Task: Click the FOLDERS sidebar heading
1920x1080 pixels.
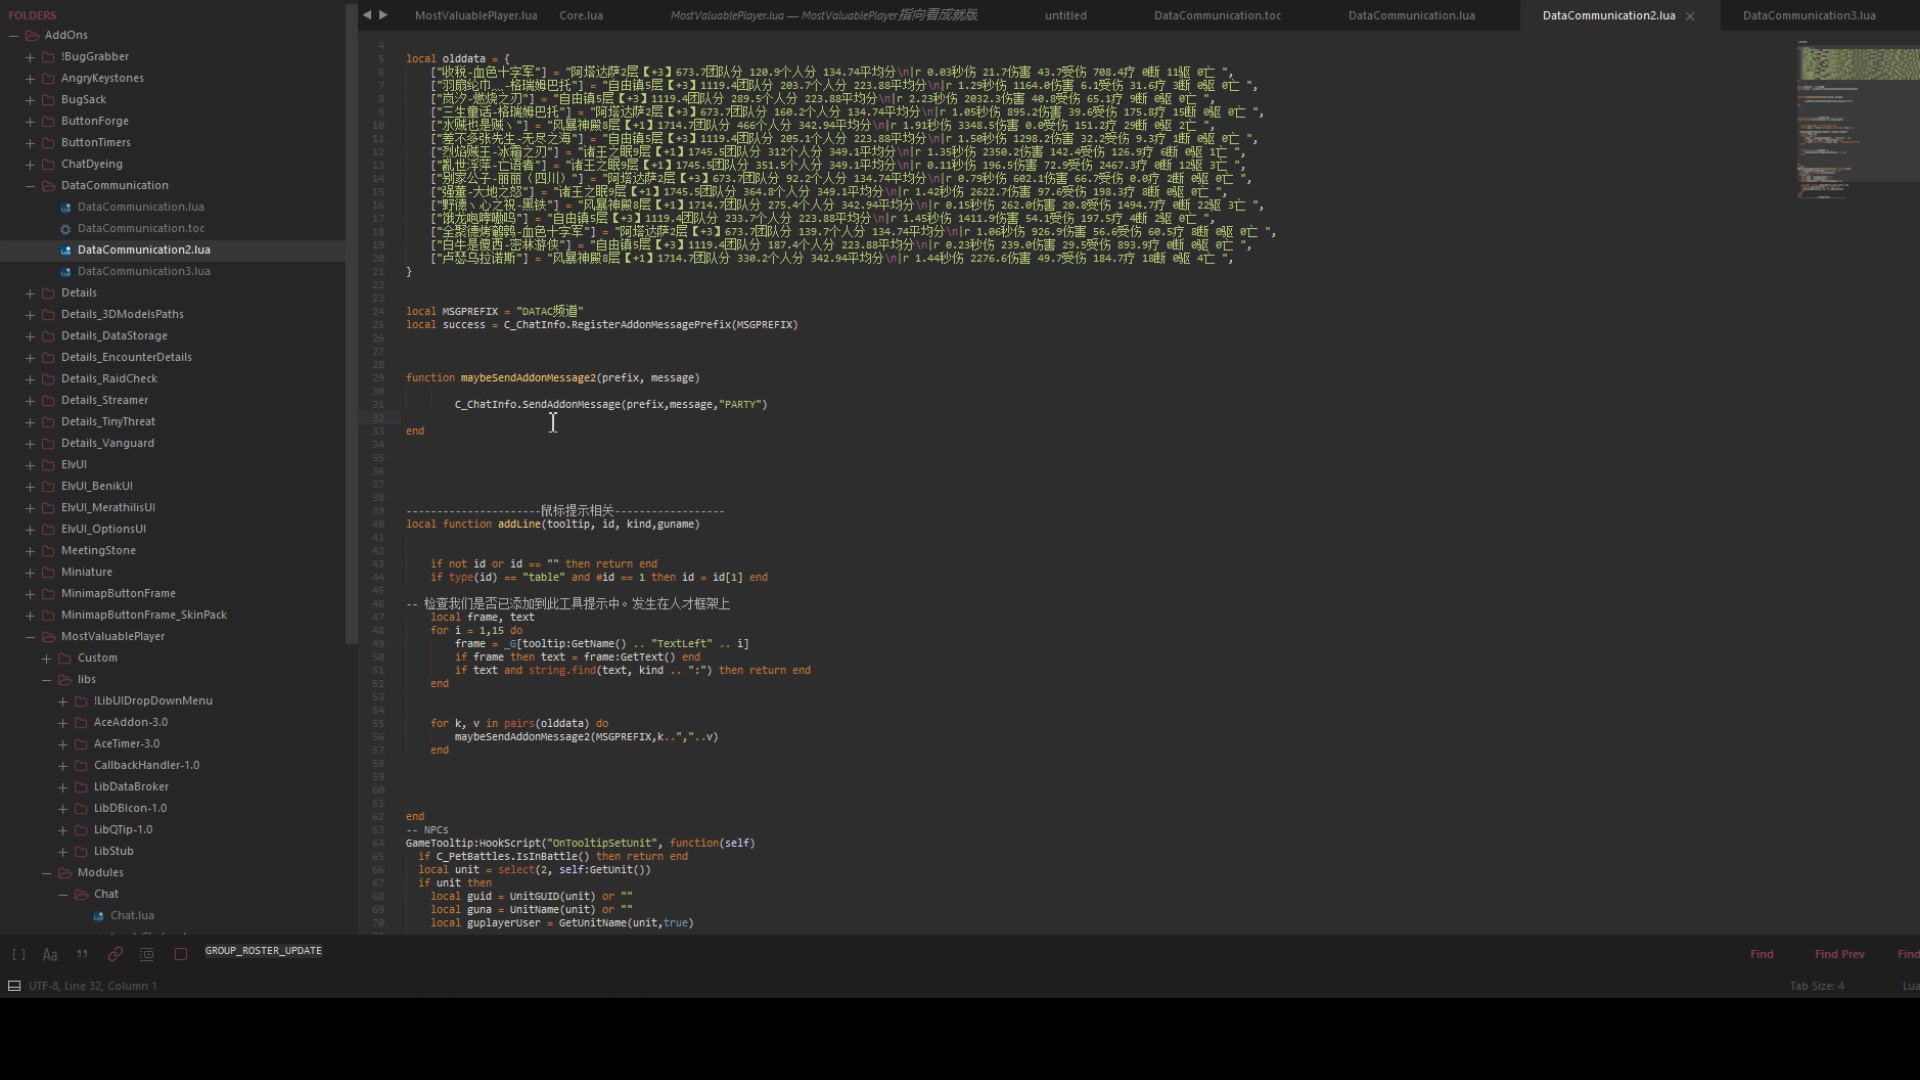Action: pyautogui.click(x=32, y=15)
